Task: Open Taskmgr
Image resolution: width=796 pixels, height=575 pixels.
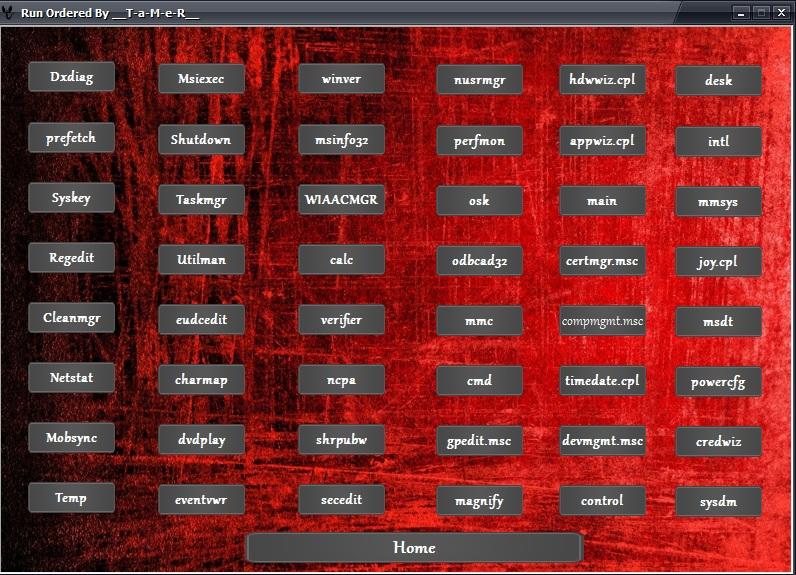Action: click(x=202, y=199)
